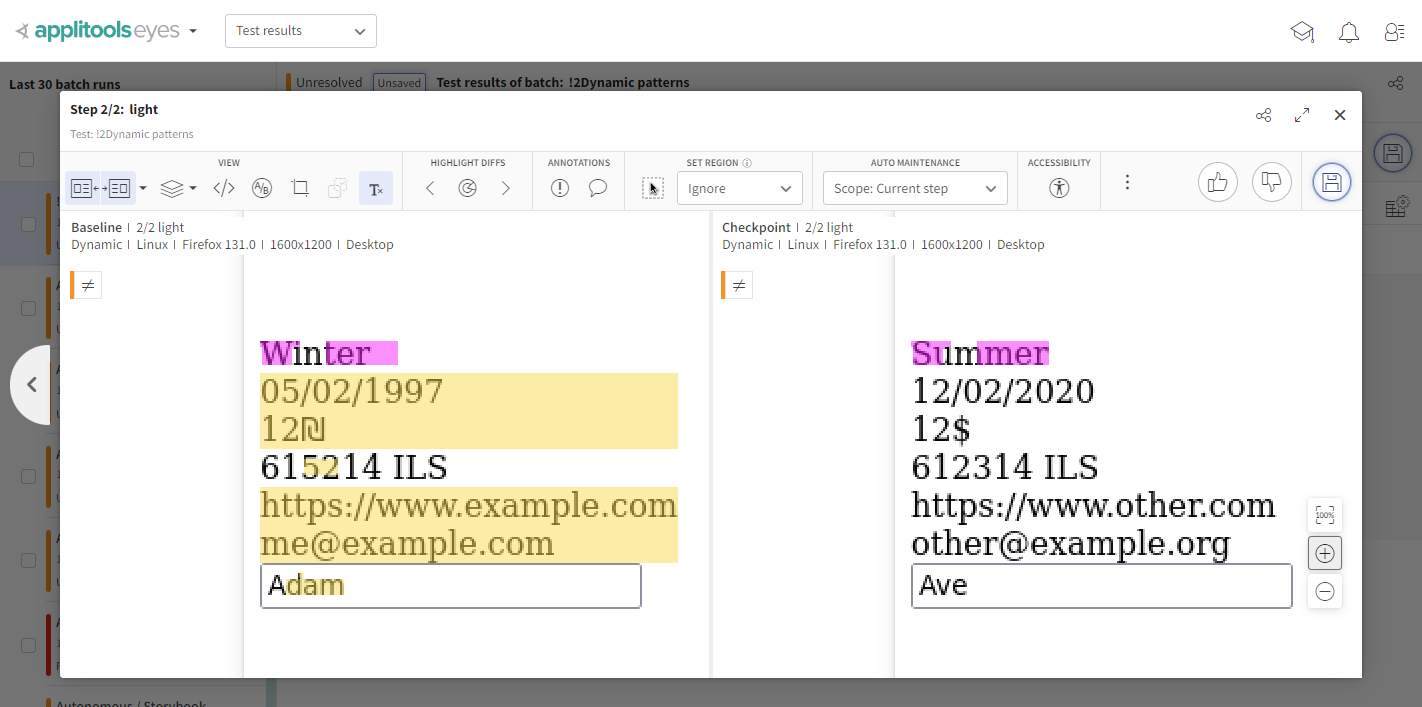The height and width of the screenshot is (707, 1422).
Task: Open the comment annotation speech bubble
Action: click(598, 187)
